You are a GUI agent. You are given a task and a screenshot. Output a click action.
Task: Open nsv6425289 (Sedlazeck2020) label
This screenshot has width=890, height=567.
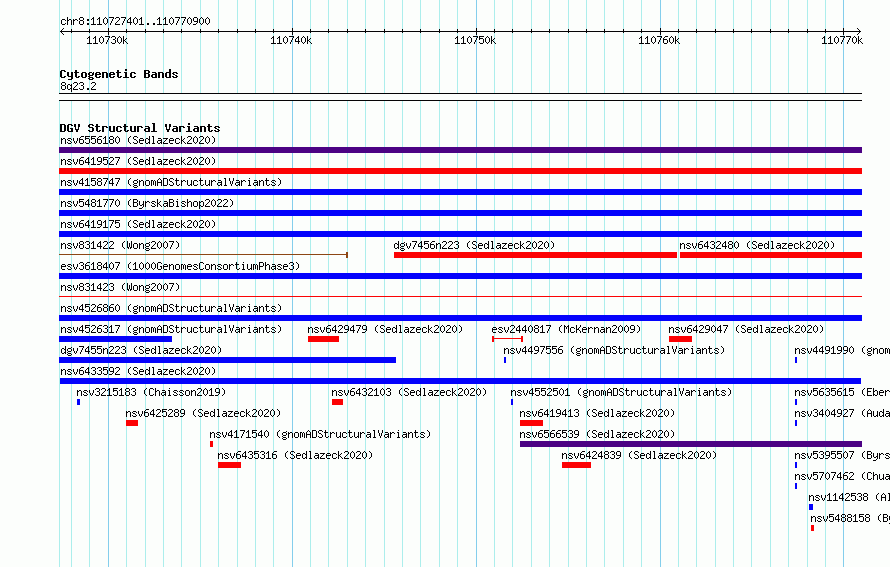click(x=203, y=413)
